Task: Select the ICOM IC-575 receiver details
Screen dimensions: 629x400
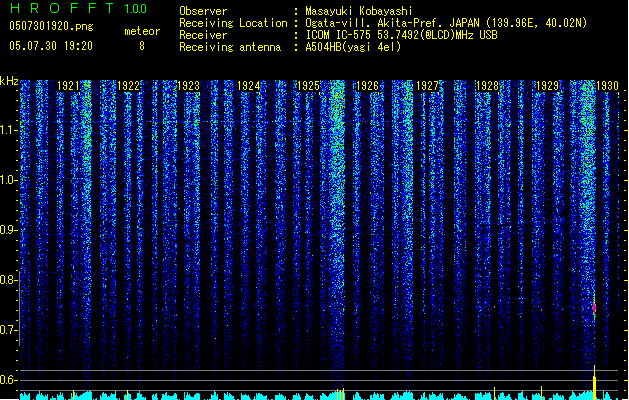Action: pos(402,35)
